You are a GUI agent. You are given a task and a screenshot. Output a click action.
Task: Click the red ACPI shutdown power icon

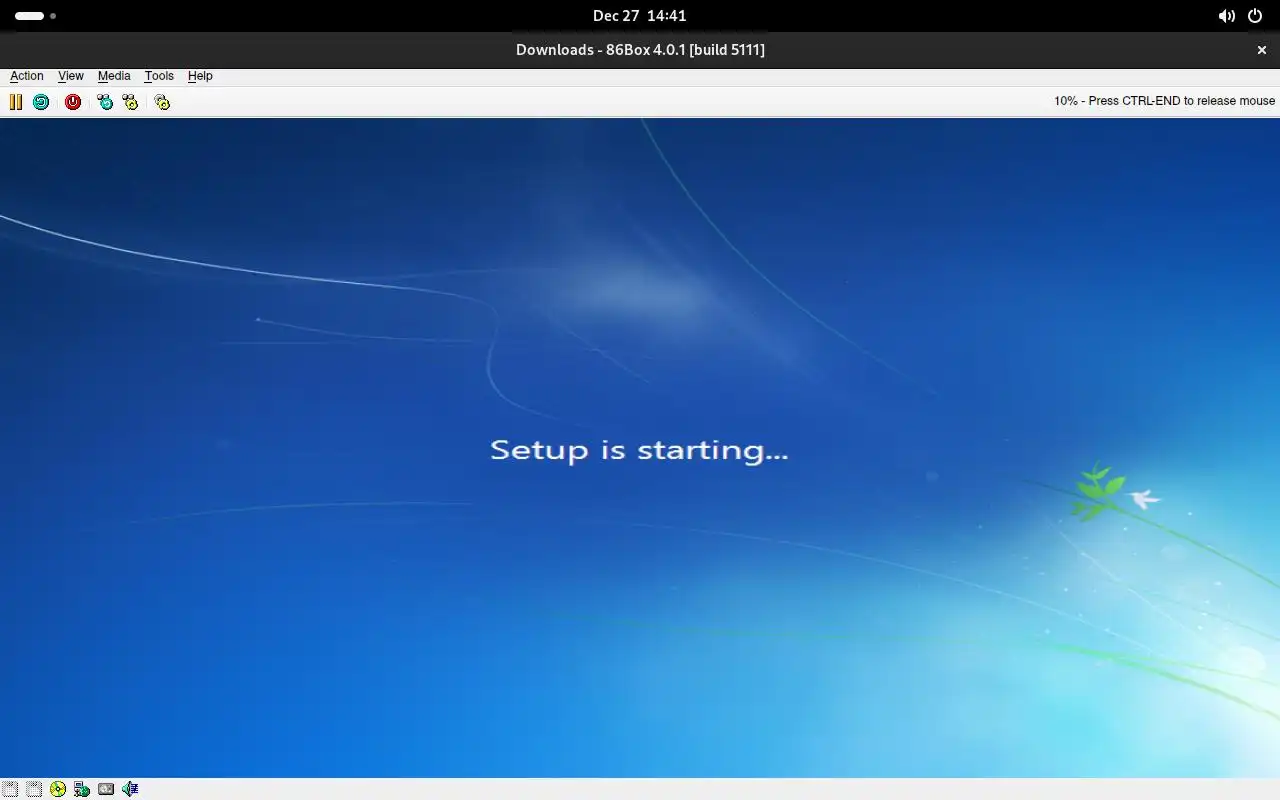[x=73, y=102]
